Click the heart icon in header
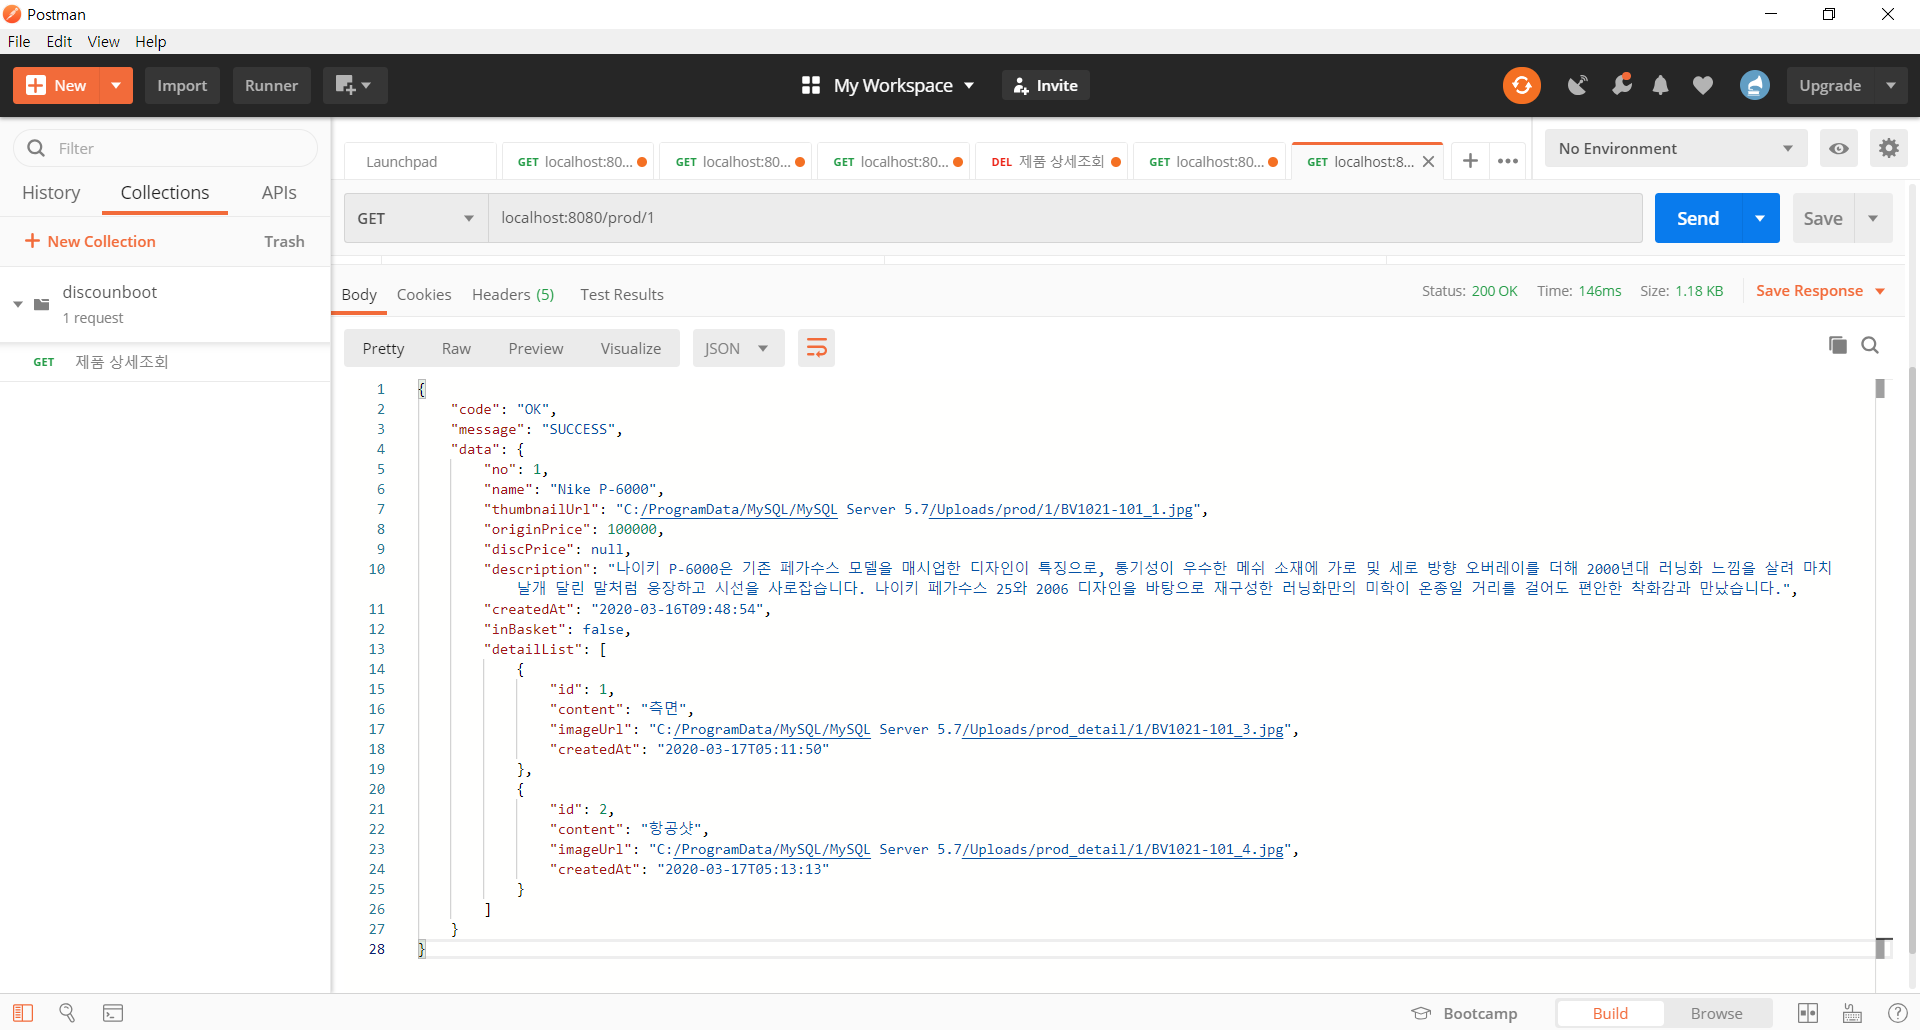Image resolution: width=1920 pixels, height=1030 pixels. pyautogui.click(x=1702, y=86)
